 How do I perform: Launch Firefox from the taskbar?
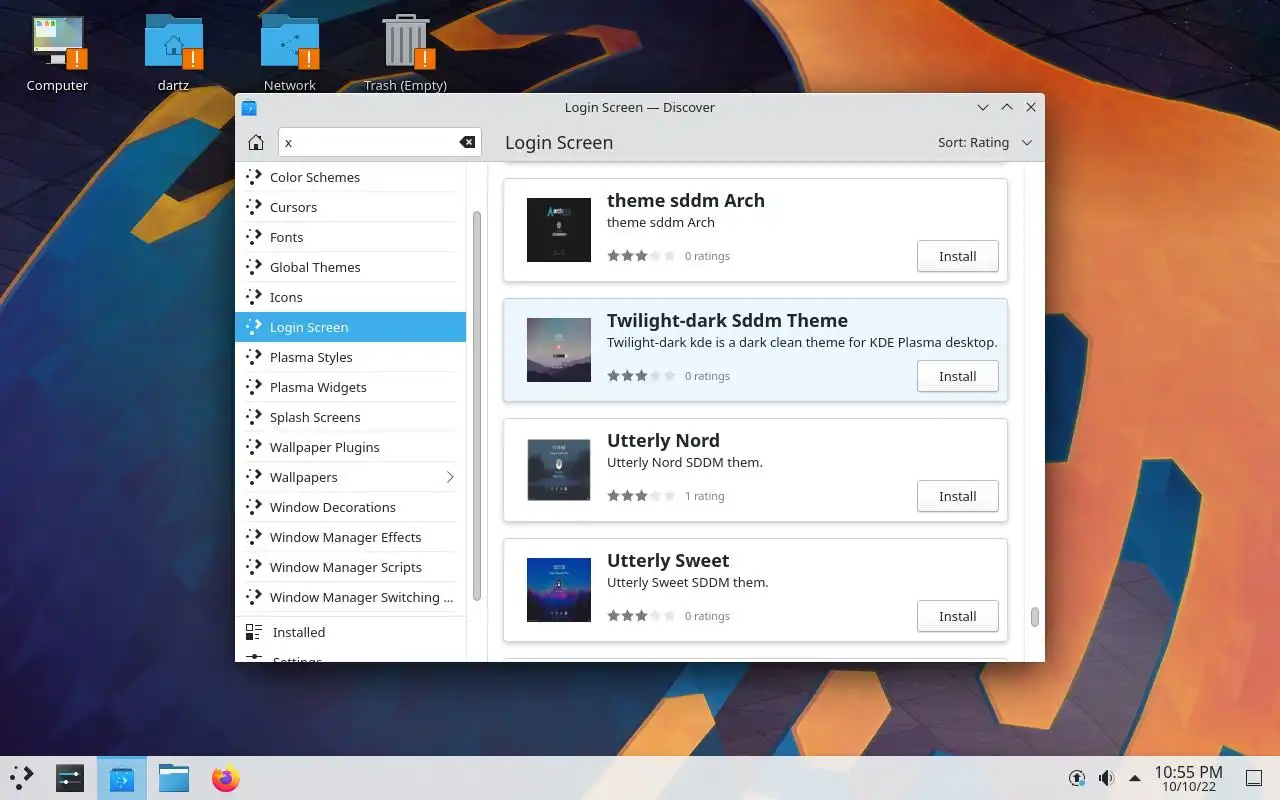(x=226, y=778)
